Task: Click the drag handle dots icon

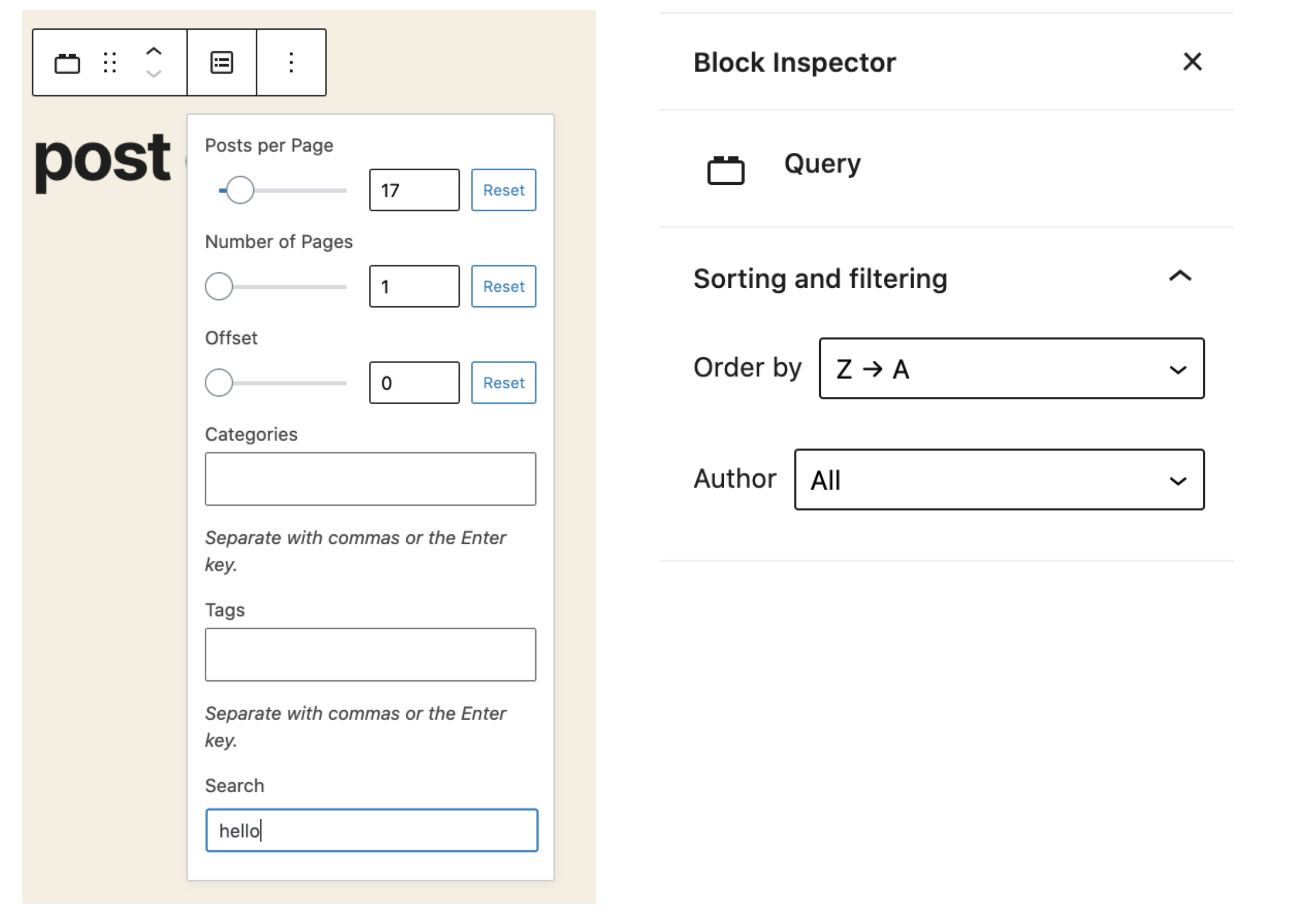Action: coord(111,63)
